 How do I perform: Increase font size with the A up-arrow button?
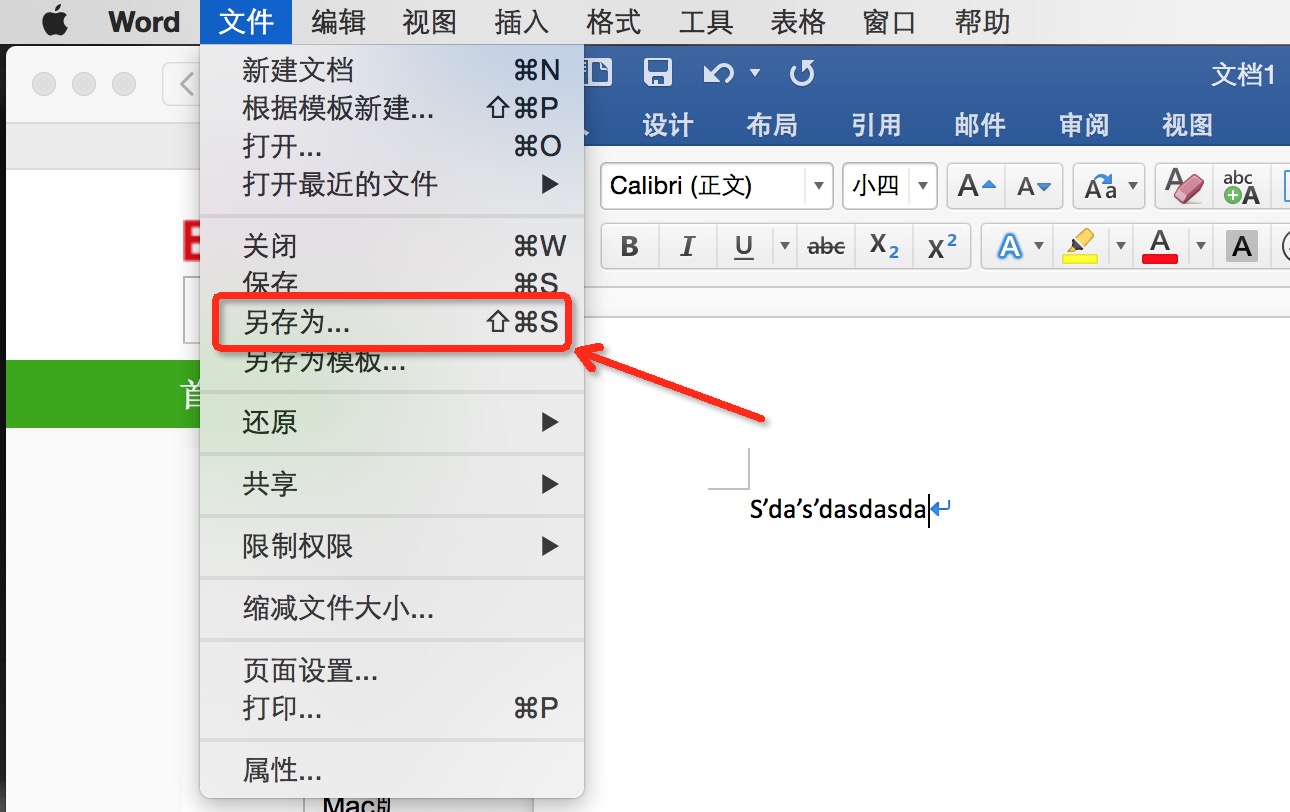point(977,186)
